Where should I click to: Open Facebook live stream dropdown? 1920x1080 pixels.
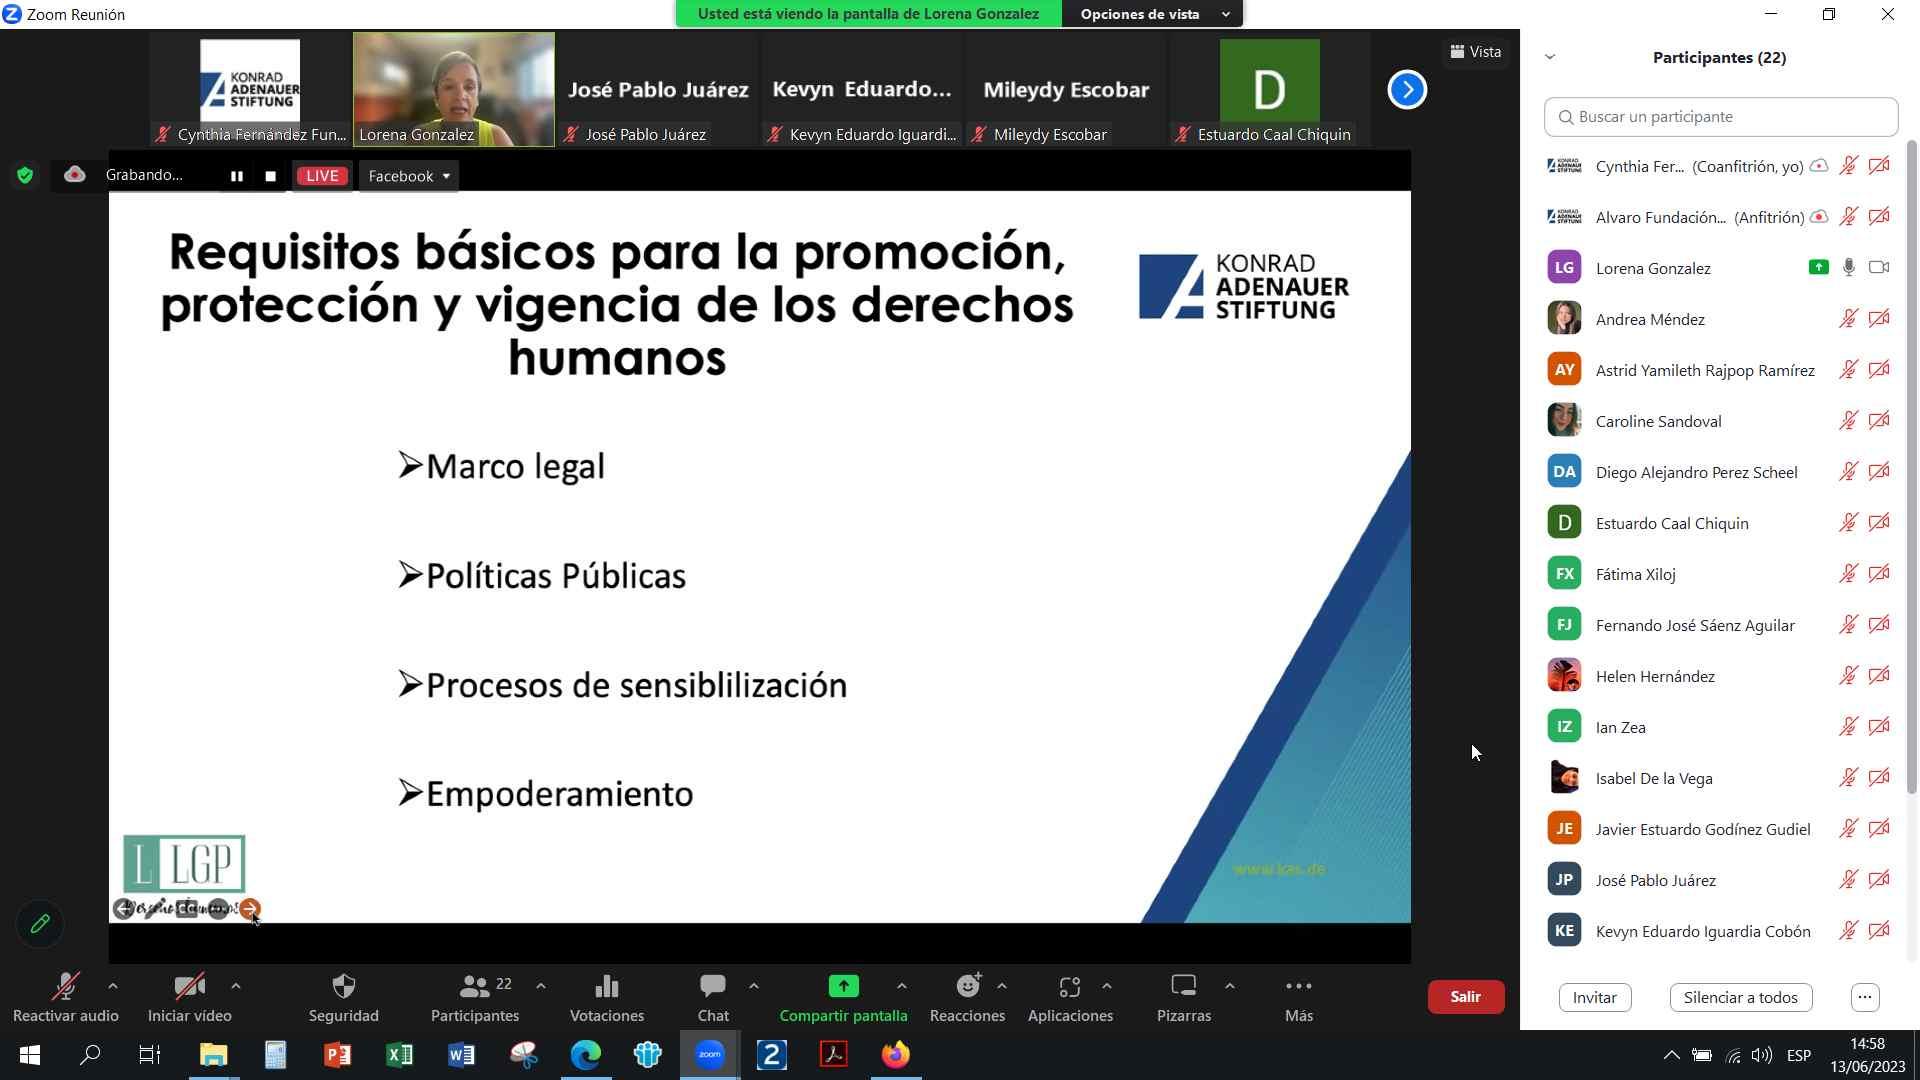click(x=409, y=176)
